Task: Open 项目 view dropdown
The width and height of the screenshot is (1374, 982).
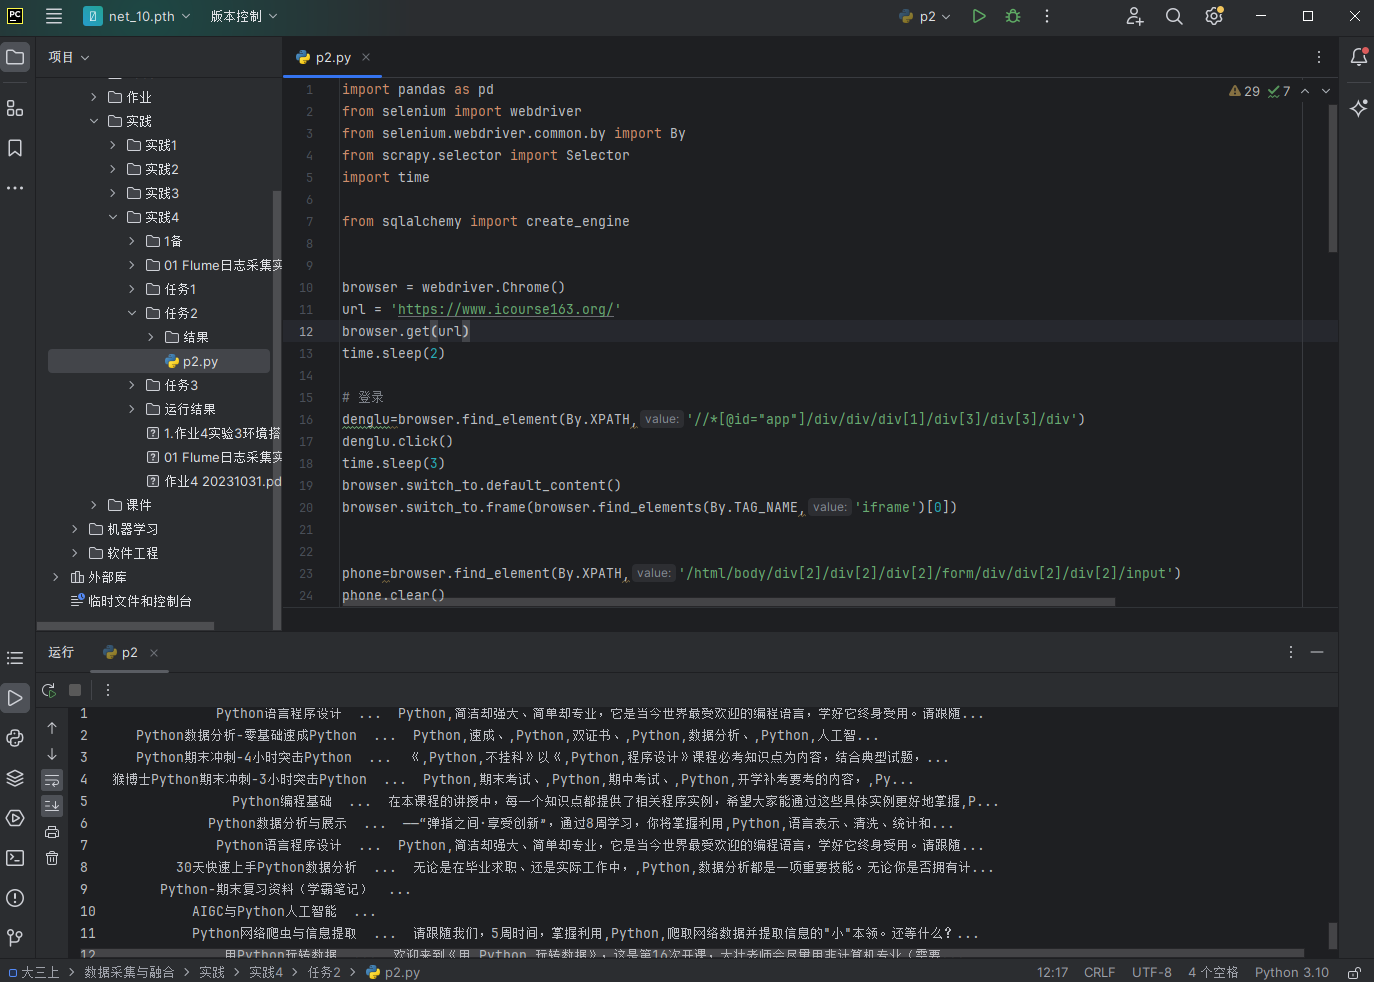Action: [x=69, y=57]
